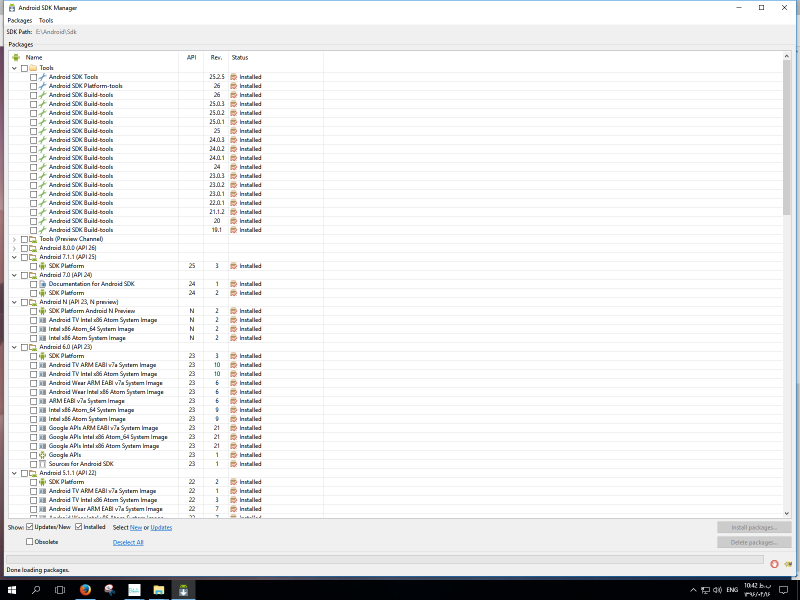Uncheck the Updates/New filter checkbox
The width and height of the screenshot is (800, 600).
pyautogui.click(x=29, y=527)
